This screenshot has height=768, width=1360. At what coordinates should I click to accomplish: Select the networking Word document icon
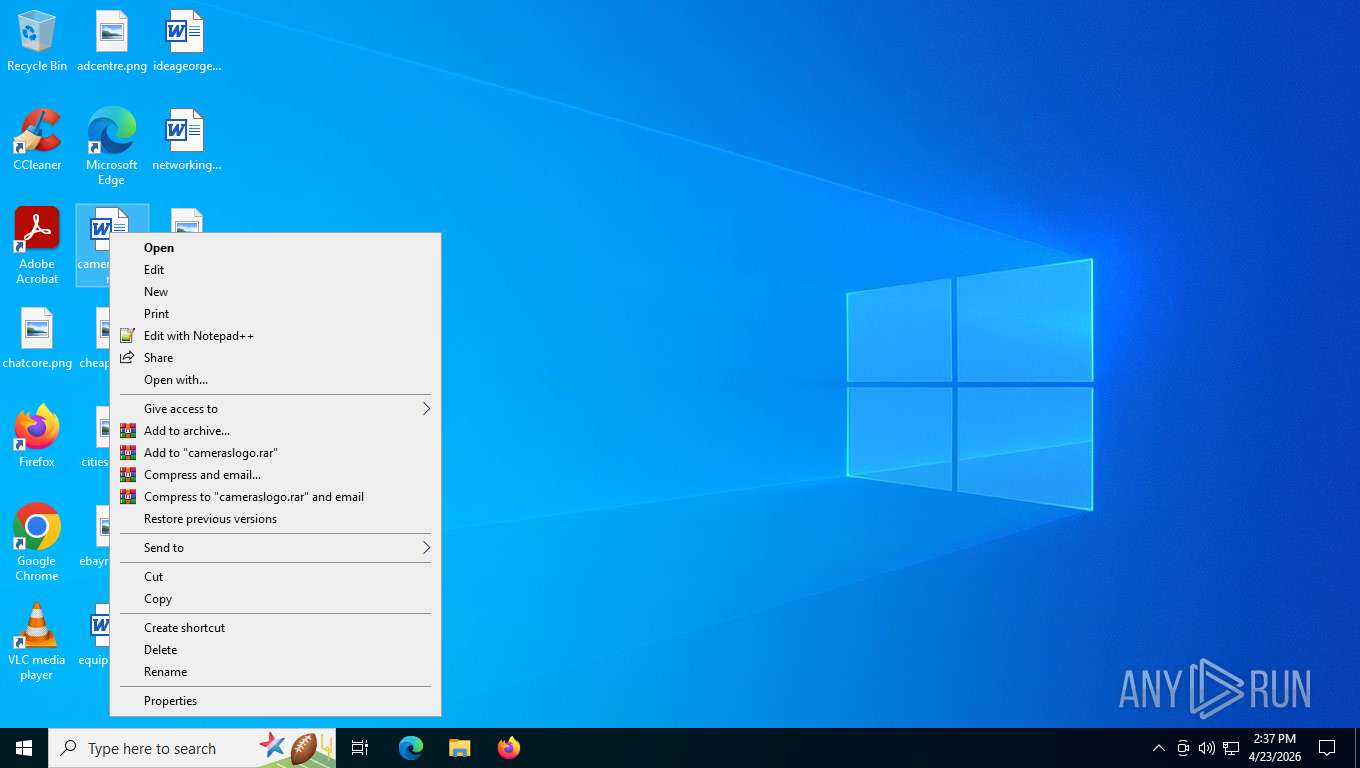(187, 140)
